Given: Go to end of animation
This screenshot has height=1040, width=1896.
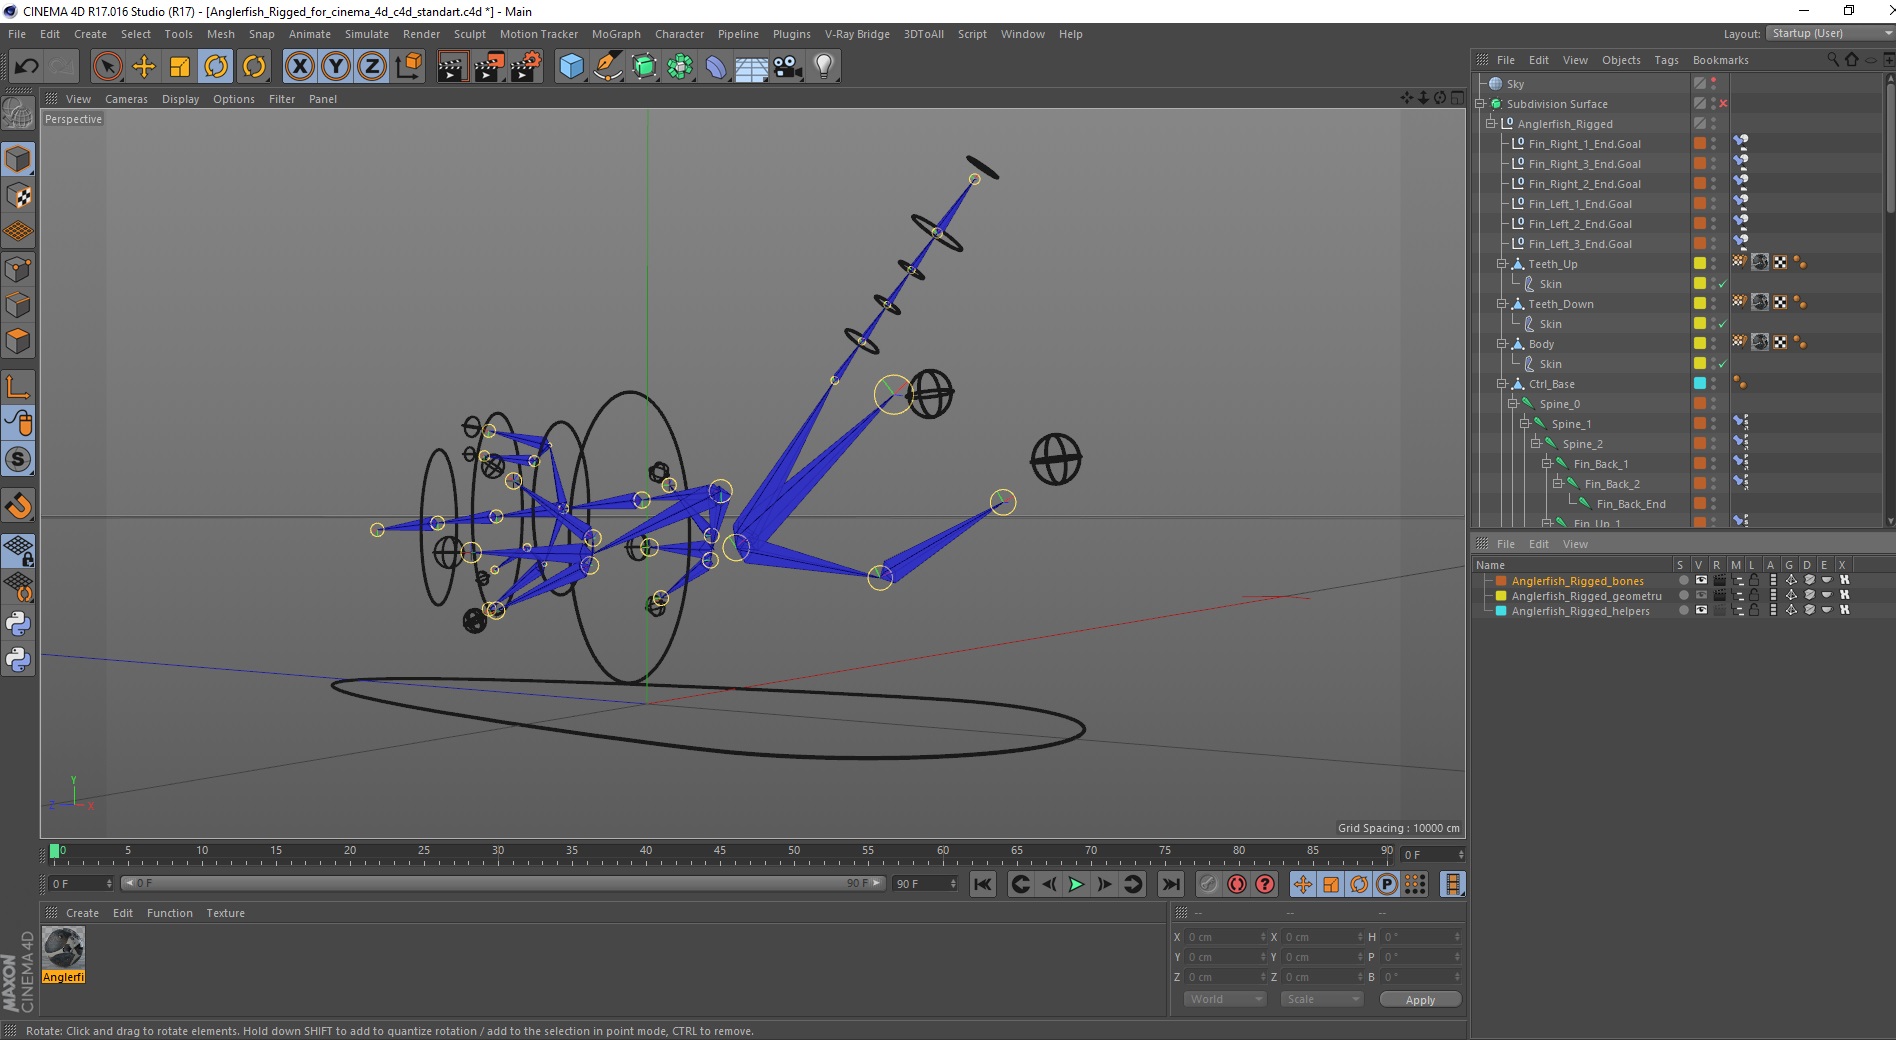Looking at the screenshot, I should coord(1170,884).
